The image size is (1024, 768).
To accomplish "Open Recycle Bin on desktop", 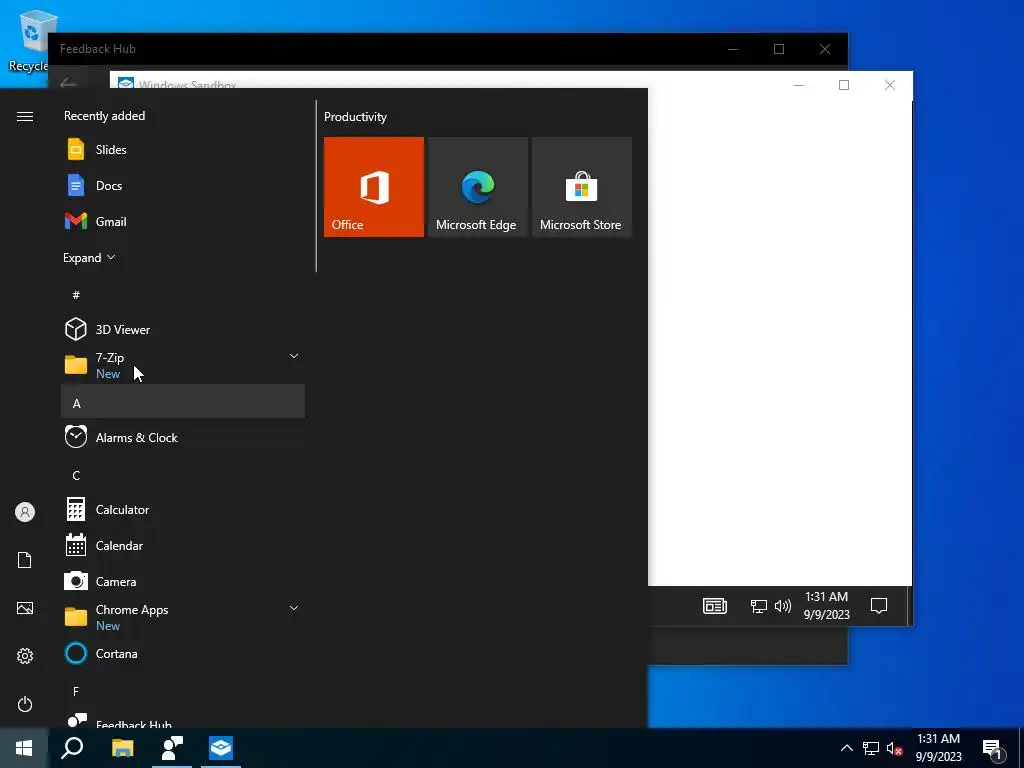I will [29, 39].
